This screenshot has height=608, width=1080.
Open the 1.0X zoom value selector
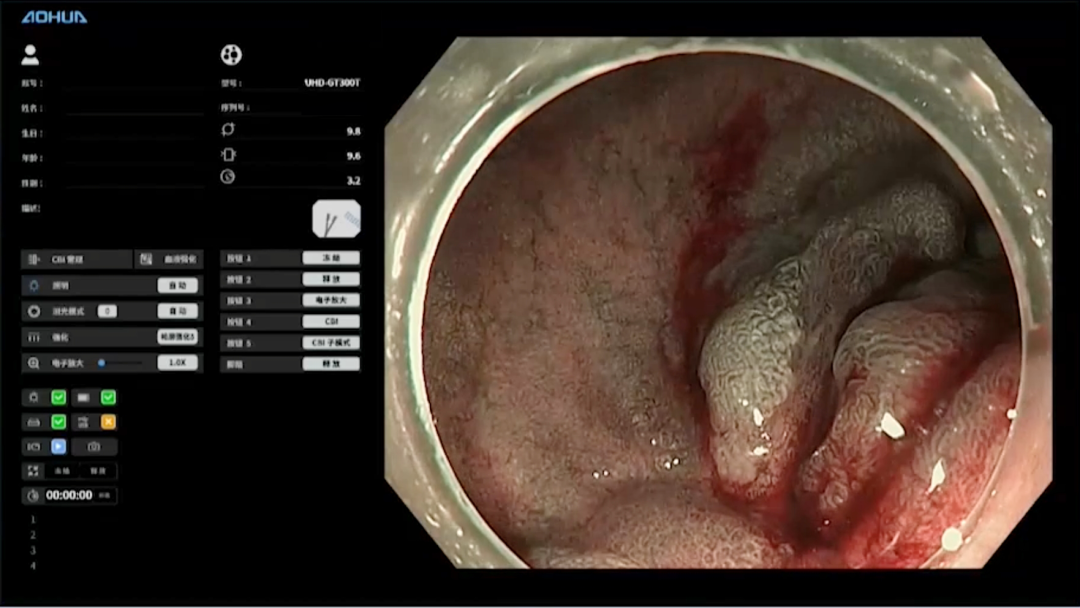(178, 363)
